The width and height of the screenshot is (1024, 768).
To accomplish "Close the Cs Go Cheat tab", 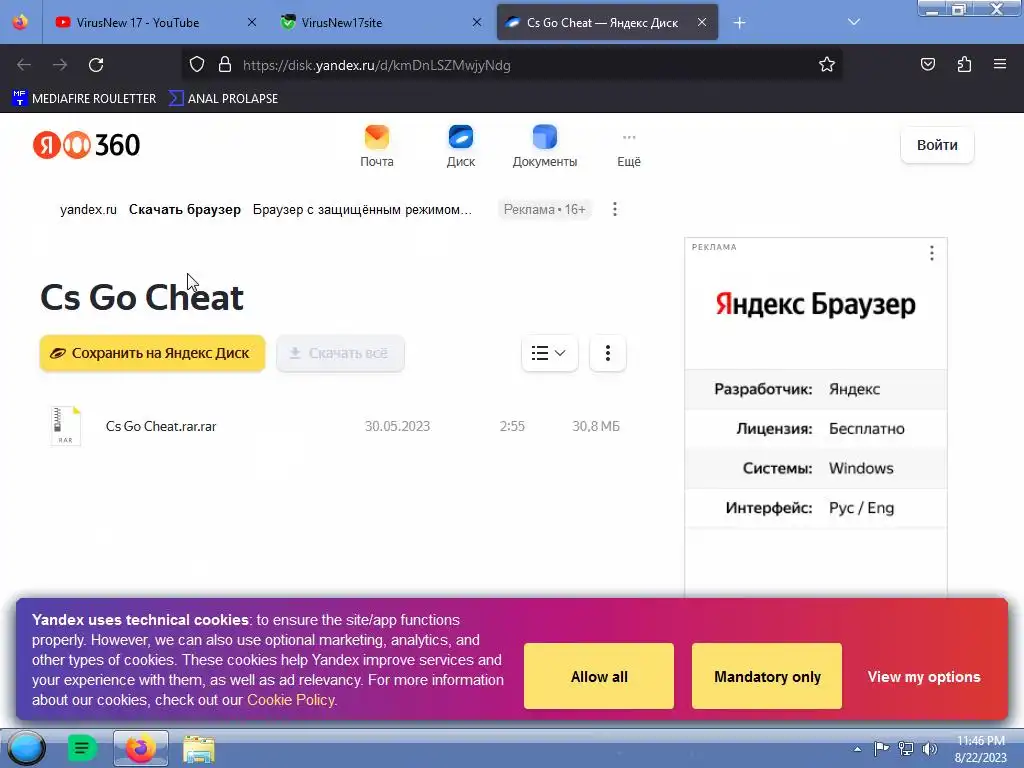I will tap(701, 22).
